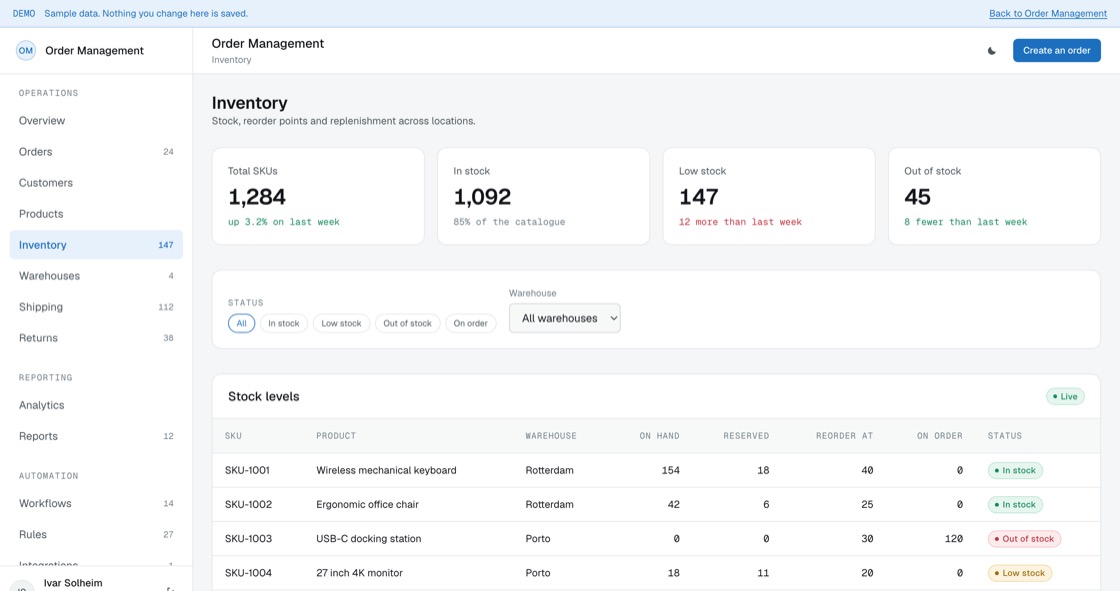Screen dimensions: 1120x591
Task: Click the Live indicator badge
Action: coord(1065,397)
